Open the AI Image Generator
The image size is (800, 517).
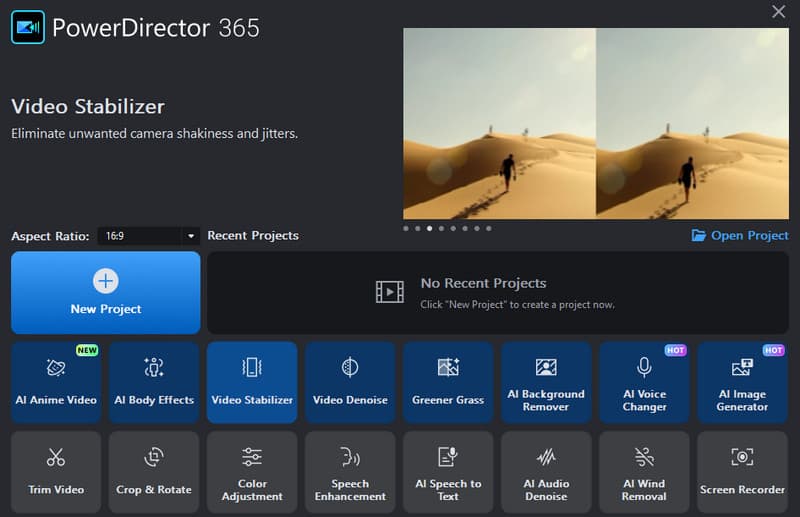coord(742,382)
